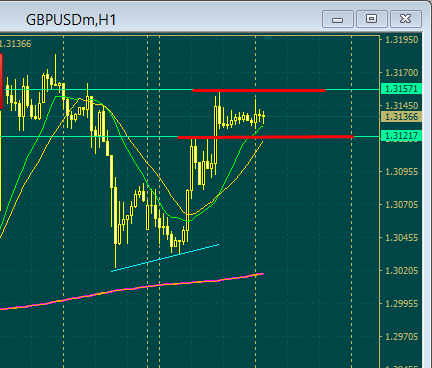Click the 1.30205 price scale label

click(x=401, y=270)
